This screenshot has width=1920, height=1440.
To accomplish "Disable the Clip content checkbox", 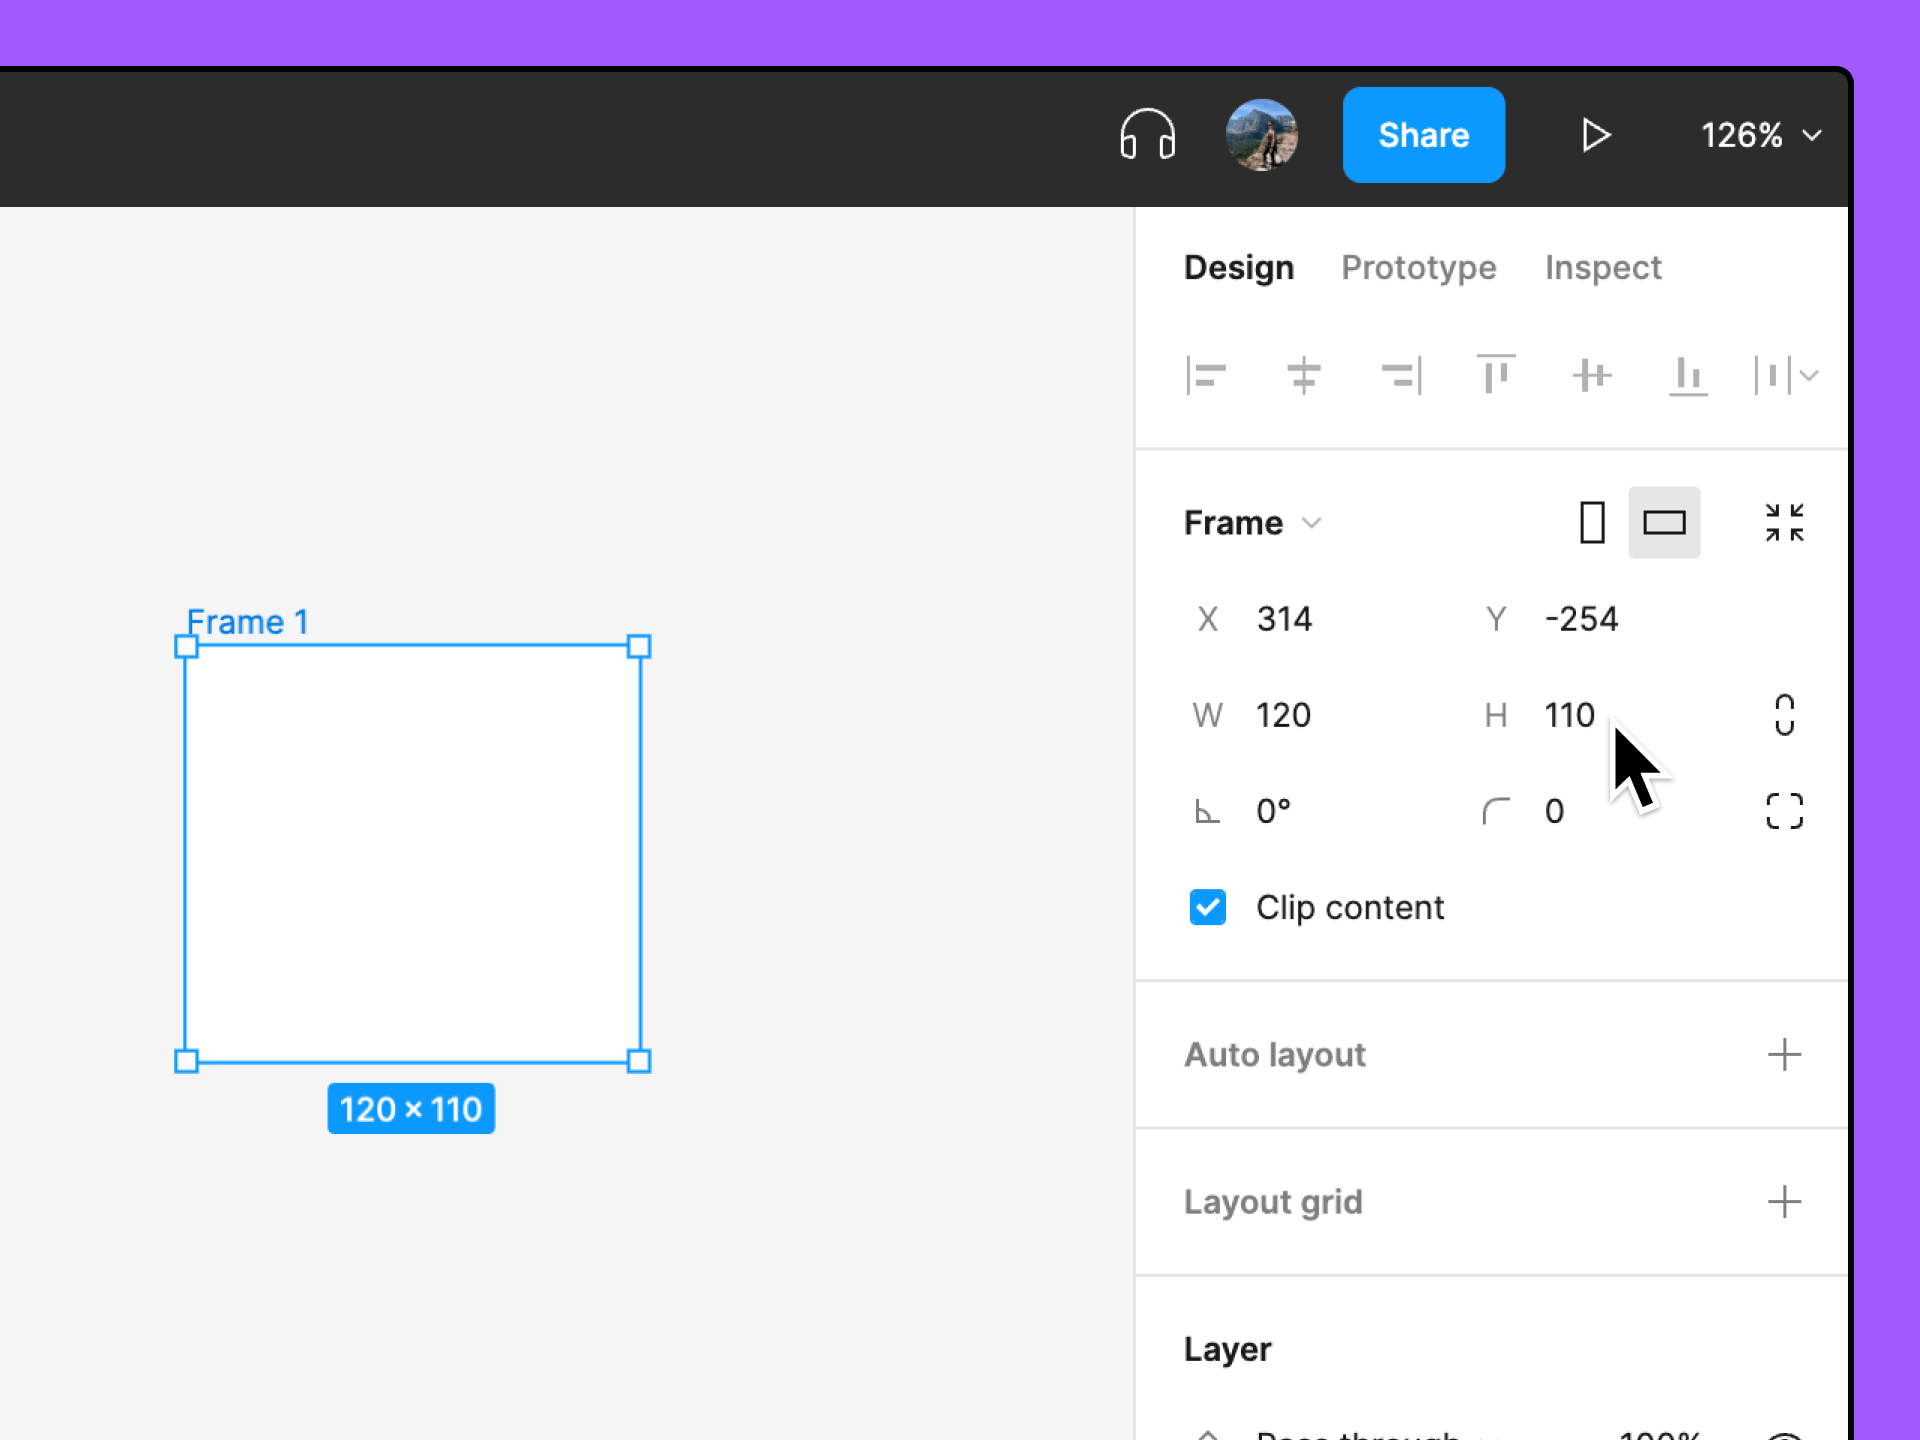I will click(x=1207, y=907).
